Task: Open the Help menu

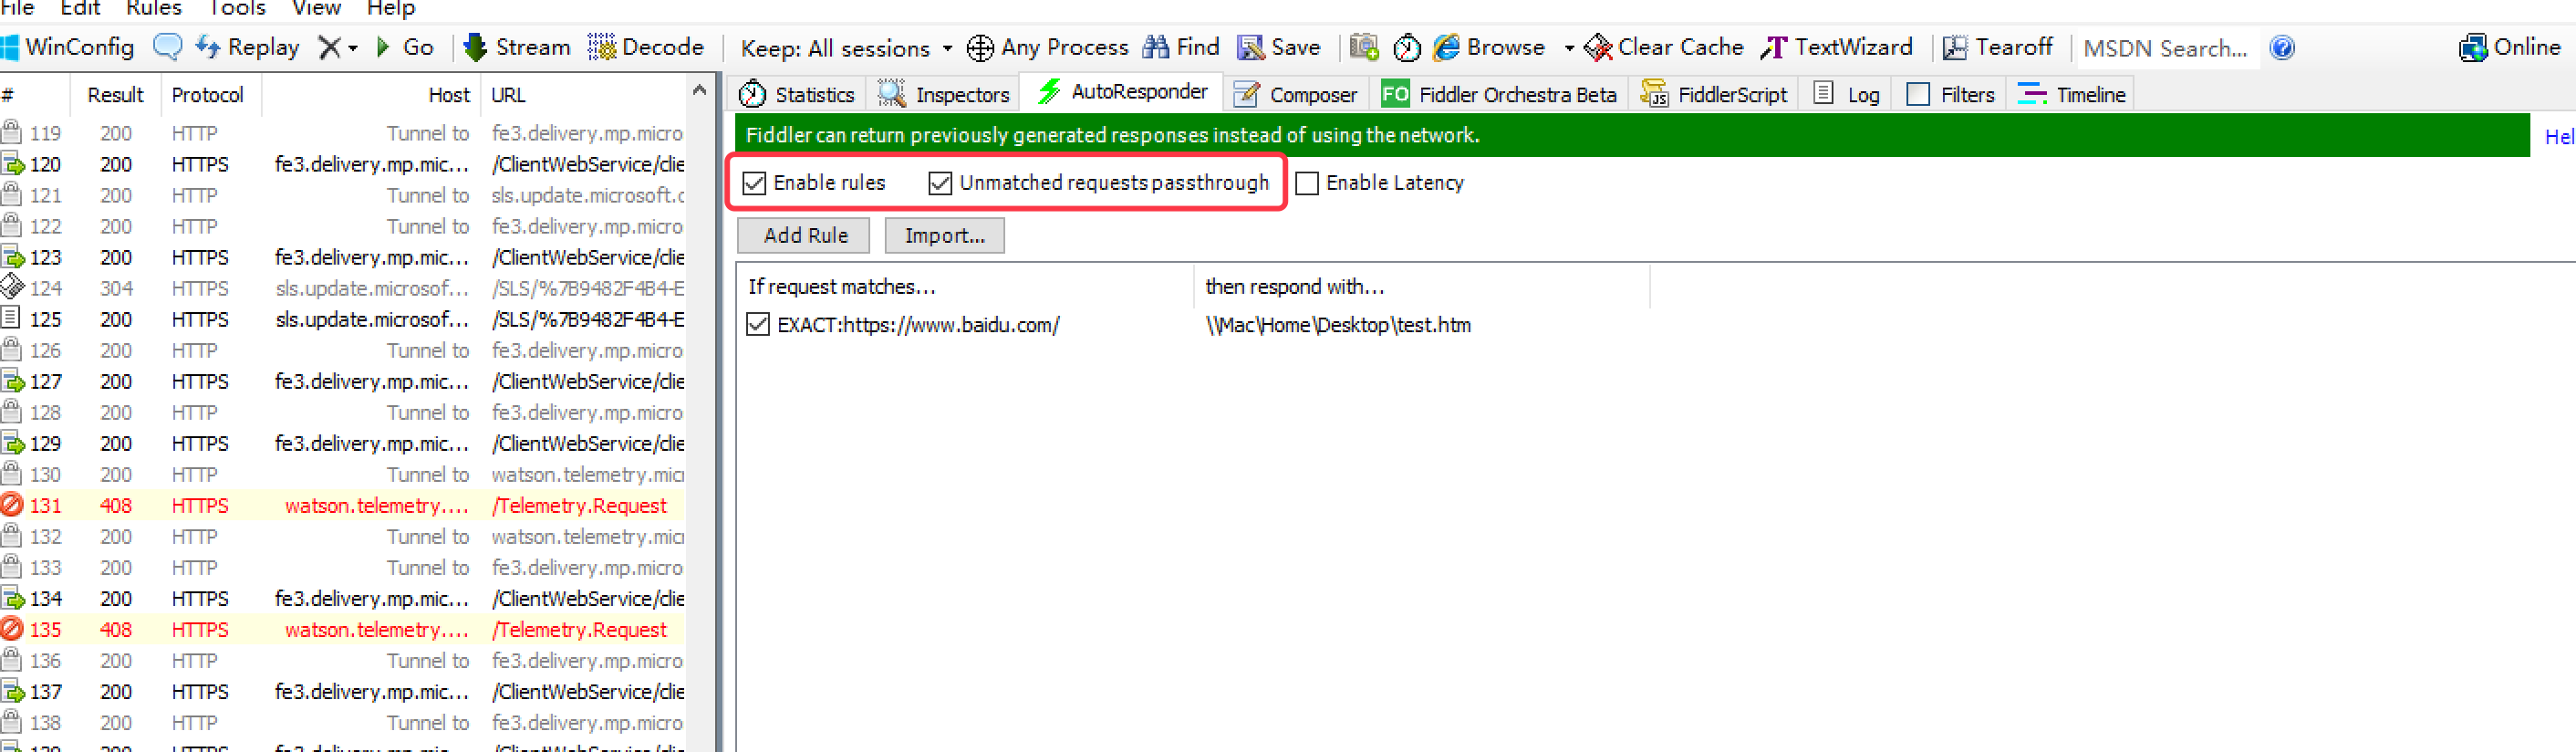Action: pyautogui.click(x=391, y=8)
